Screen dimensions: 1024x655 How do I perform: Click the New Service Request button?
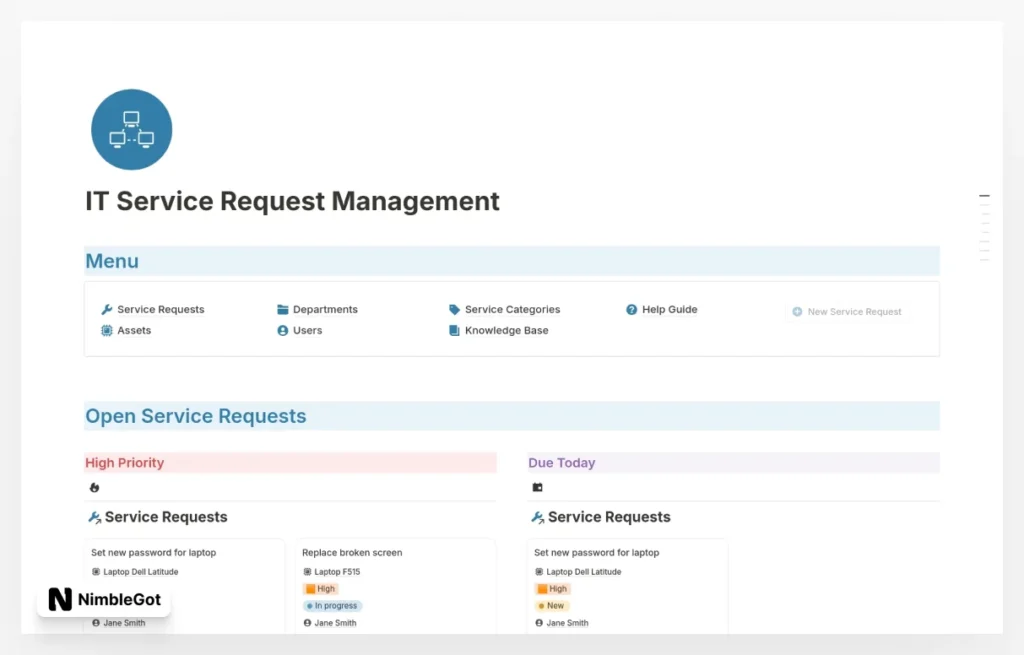847,311
